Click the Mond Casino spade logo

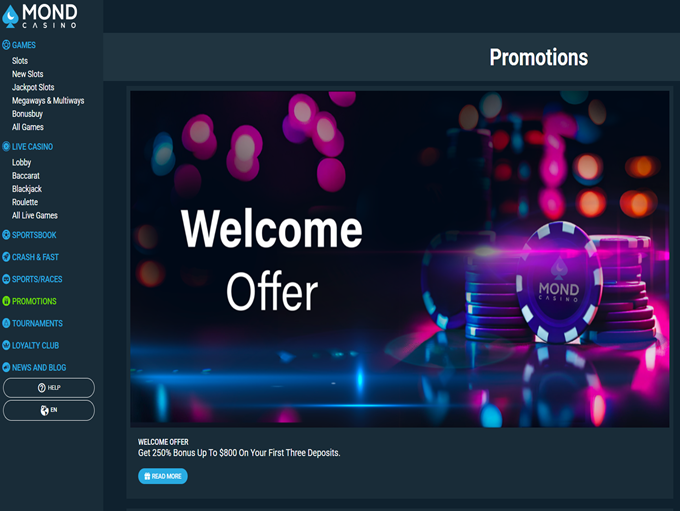pos(10,16)
